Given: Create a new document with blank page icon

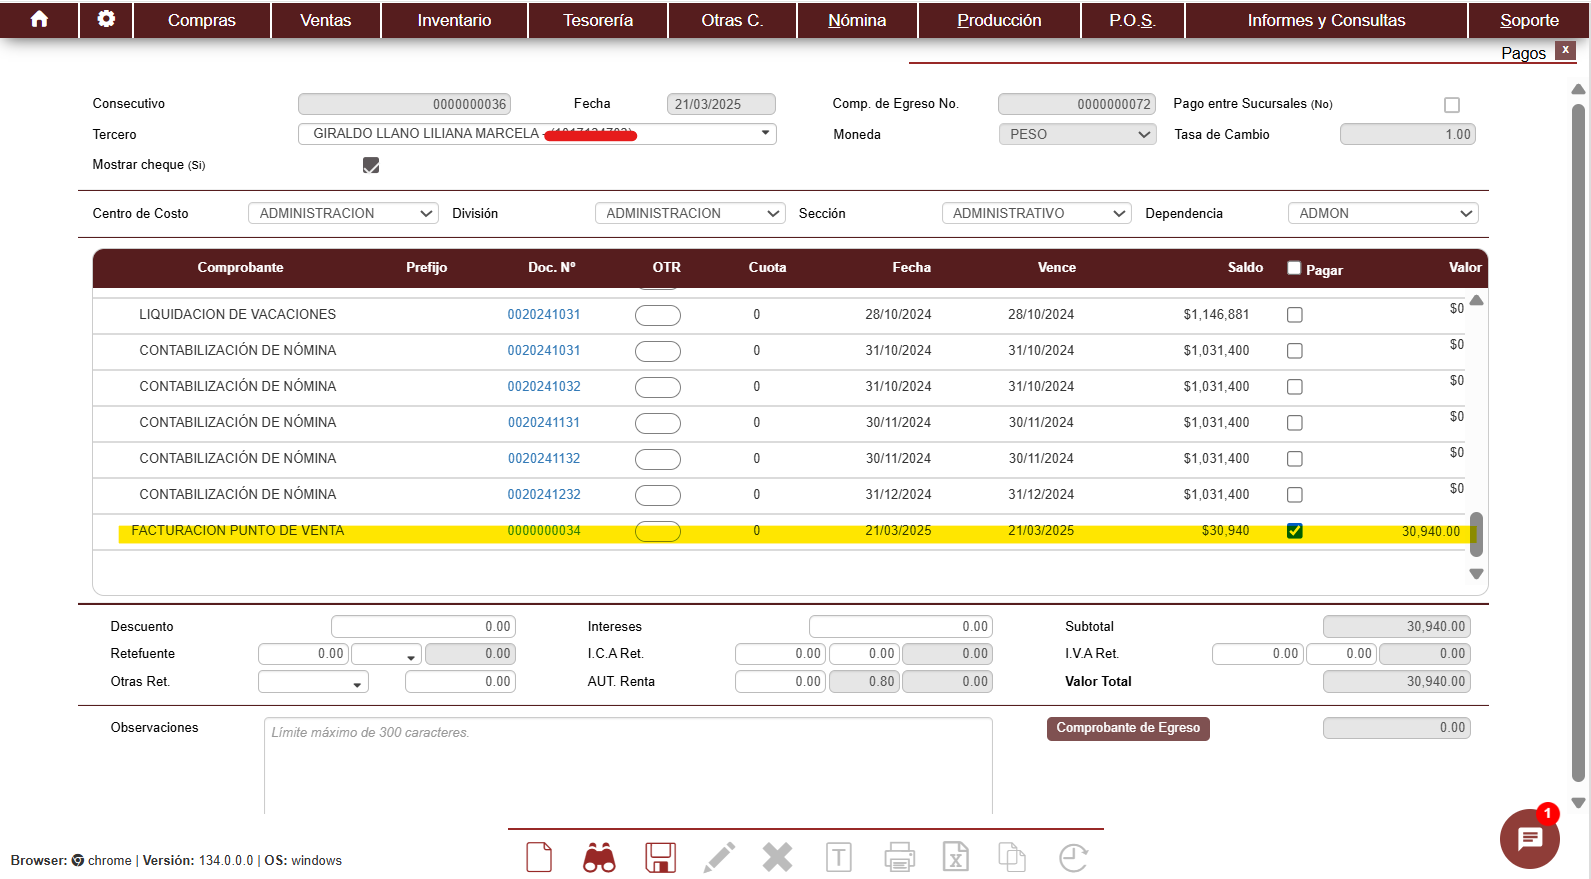Looking at the screenshot, I should 539,857.
